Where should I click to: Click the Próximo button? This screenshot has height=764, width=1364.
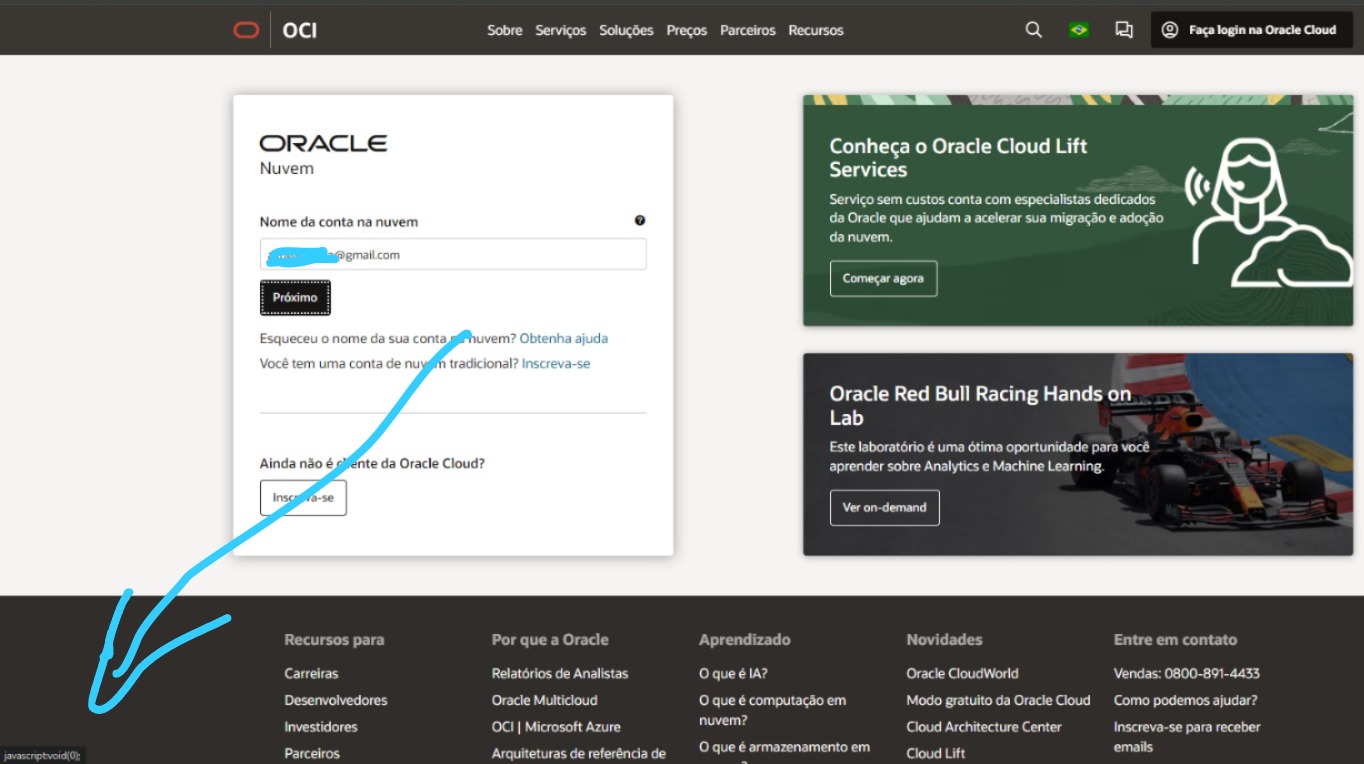tap(295, 297)
